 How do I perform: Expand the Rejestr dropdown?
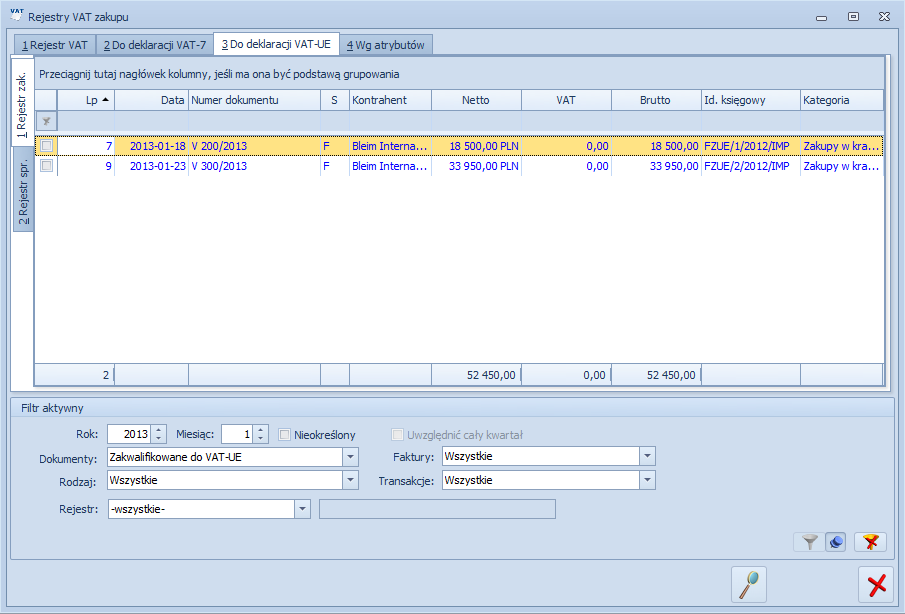click(x=302, y=509)
